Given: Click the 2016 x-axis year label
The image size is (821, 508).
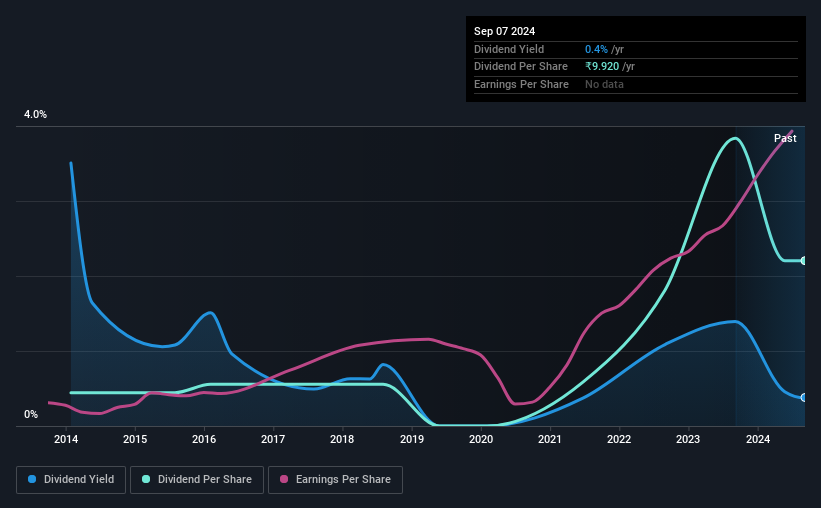Looking at the screenshot, I should 204,439.
